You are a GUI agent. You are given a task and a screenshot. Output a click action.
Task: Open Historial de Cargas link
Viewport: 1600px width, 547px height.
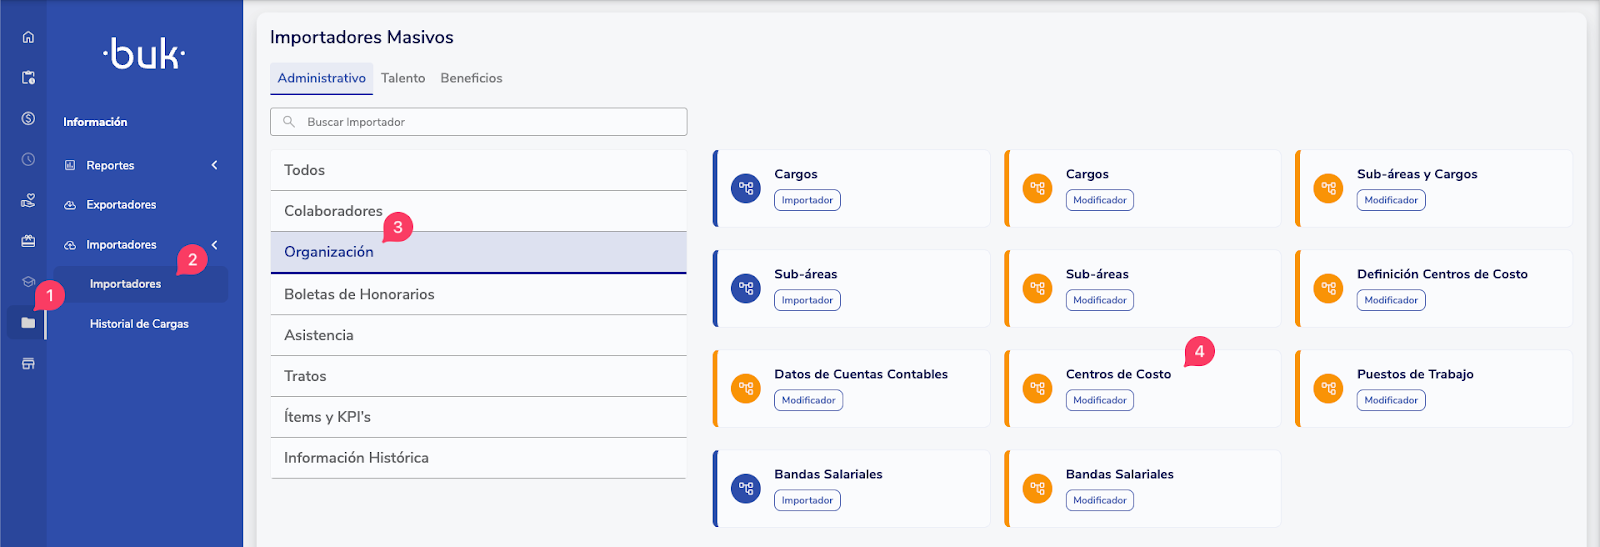tap(139, 324)
